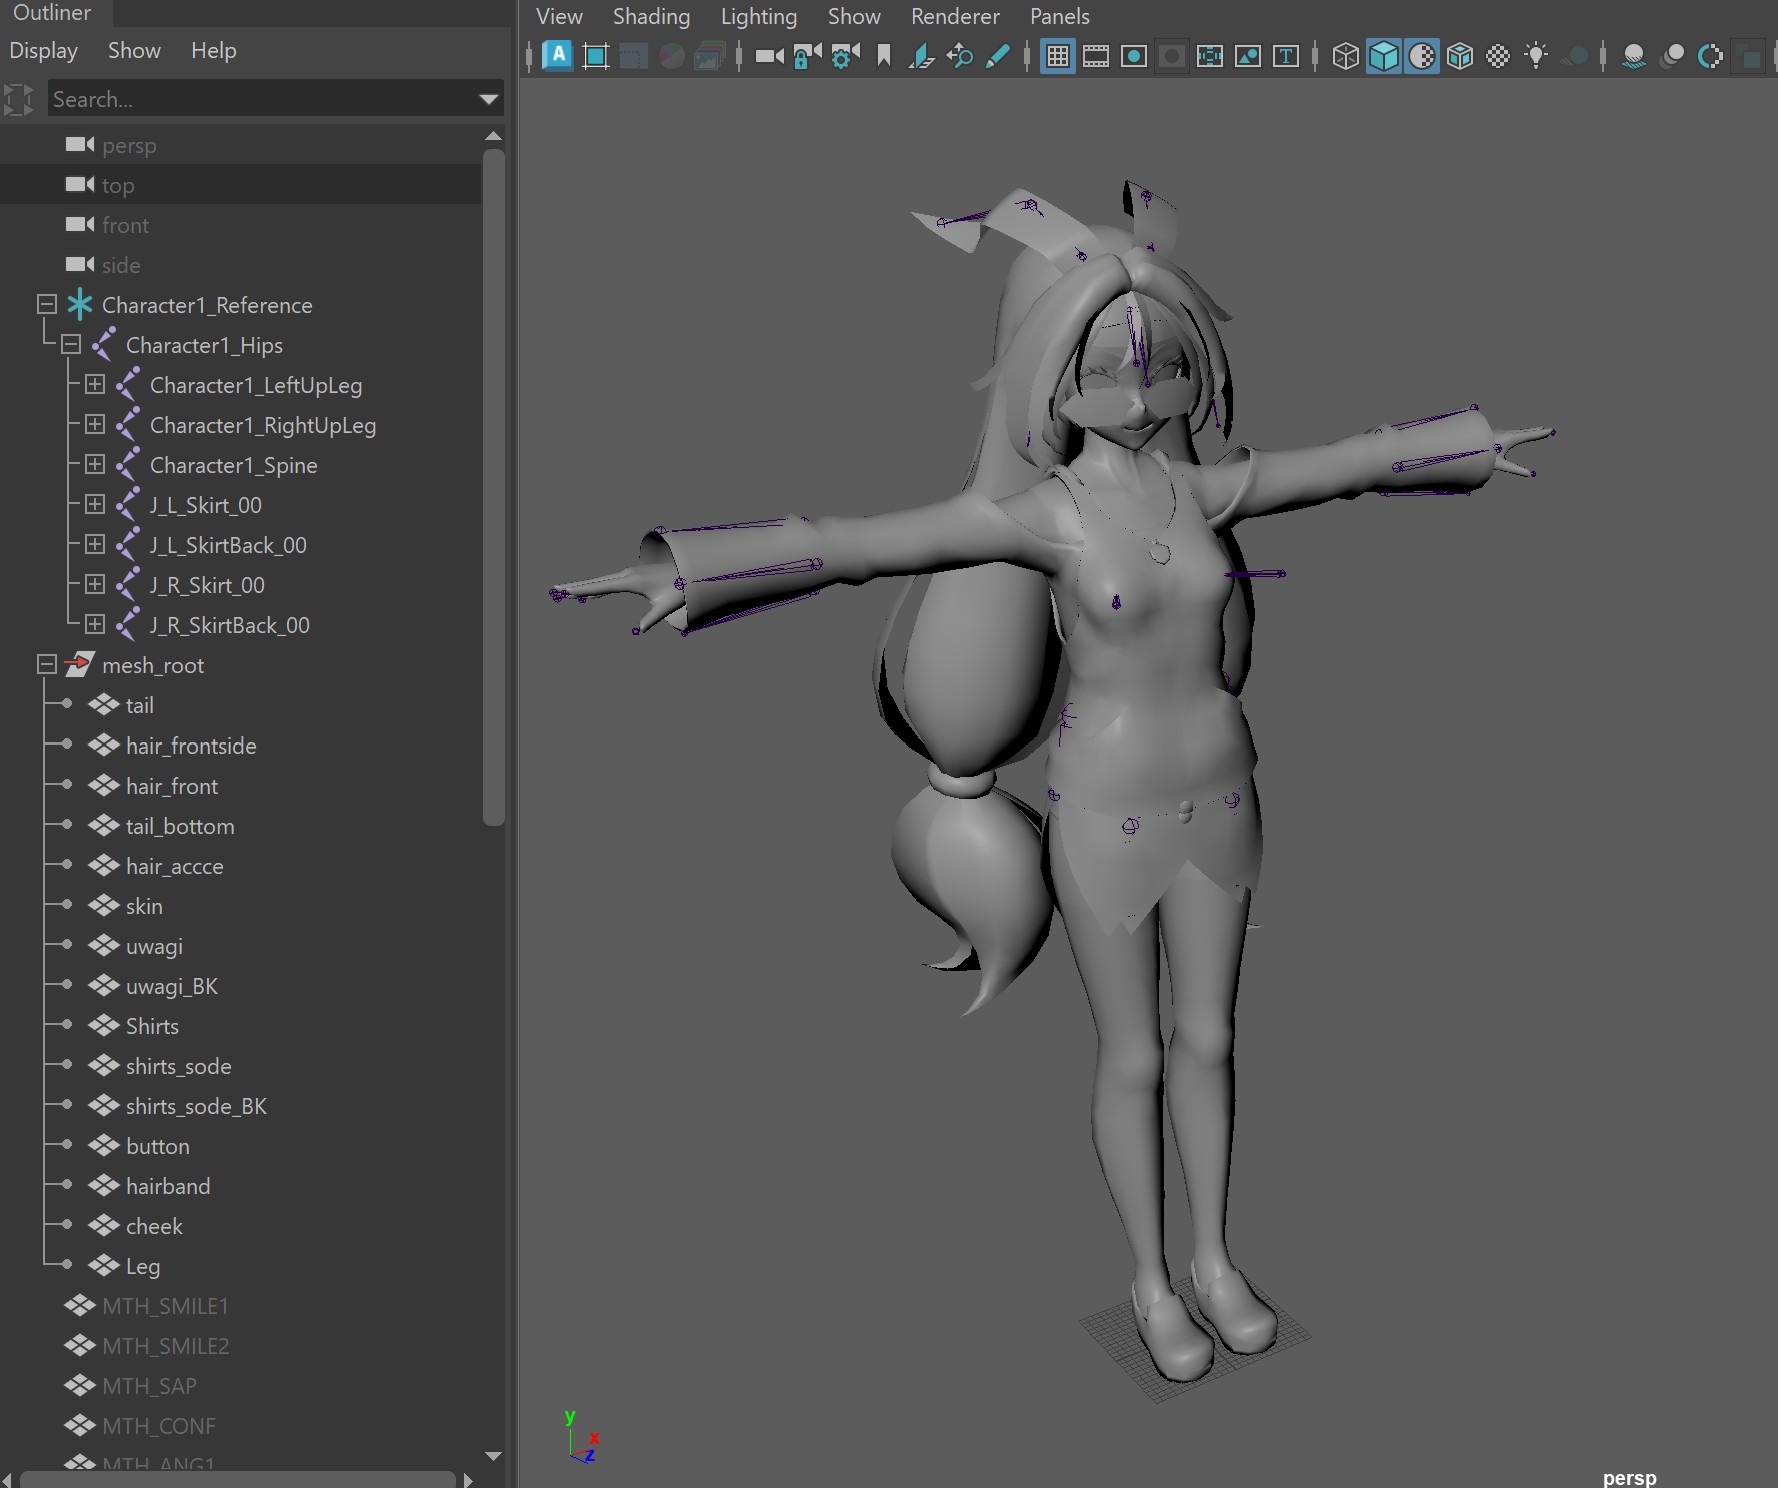The image size is (1778, 1488).
Task: Click the Use All Lights bulb icon
Action: 1536,56
